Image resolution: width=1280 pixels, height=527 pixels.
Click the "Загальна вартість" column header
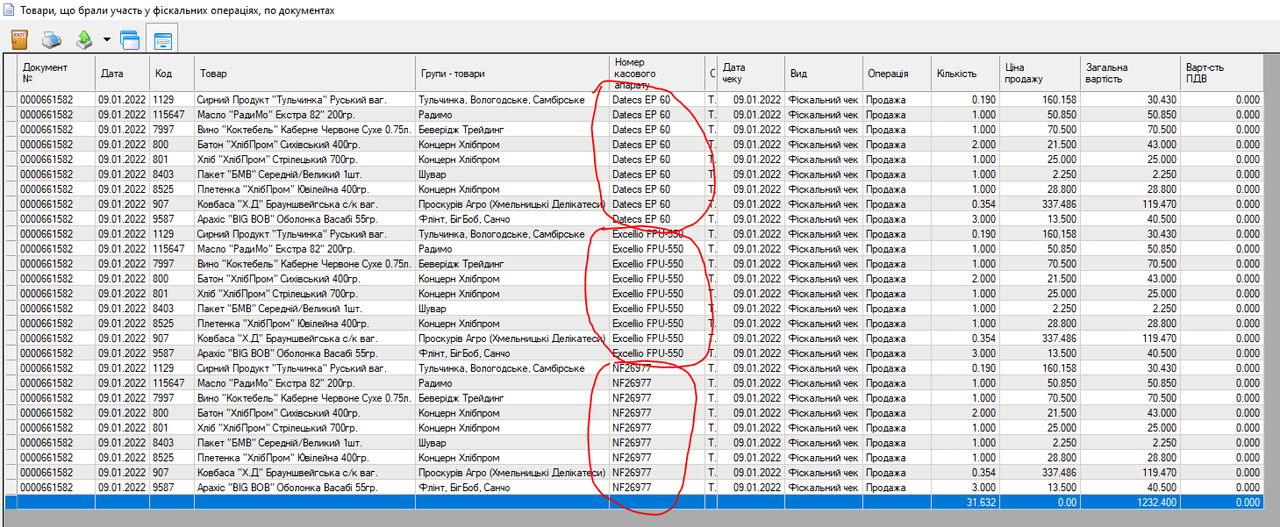[1130, 74]
